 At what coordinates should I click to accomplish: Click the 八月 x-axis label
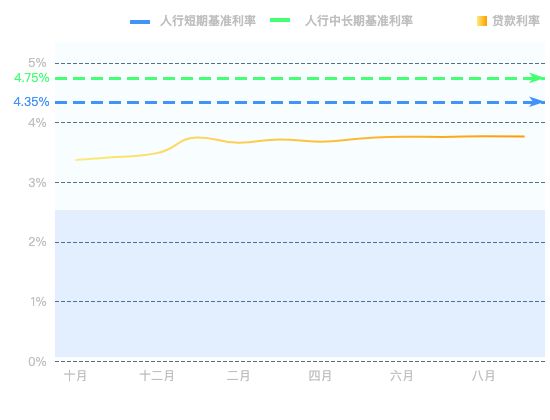tap(483, 376)
